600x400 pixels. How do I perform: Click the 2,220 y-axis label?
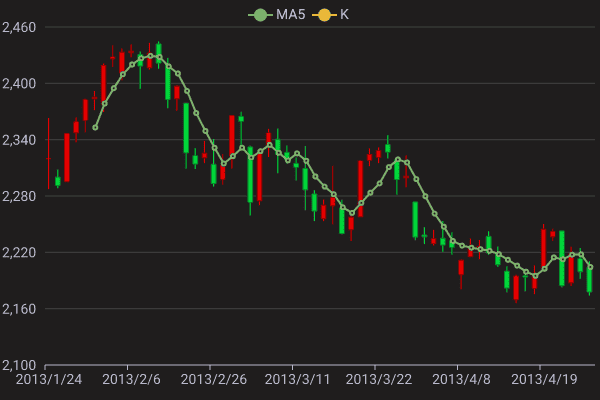[x=19, y=252]
